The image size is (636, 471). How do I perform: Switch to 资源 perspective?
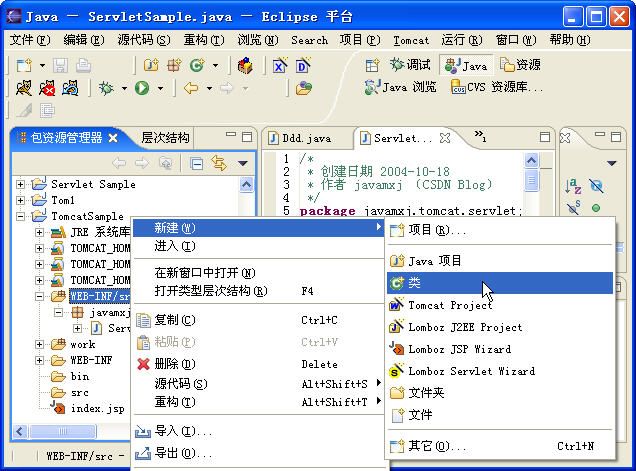[x=520, y=65]
